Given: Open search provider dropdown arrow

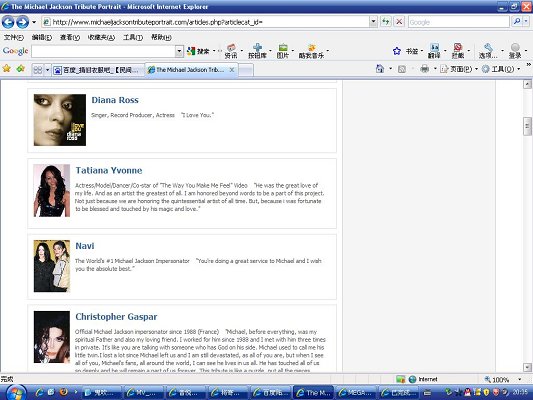Looking at the screenshot, I should tap(526, 22).
